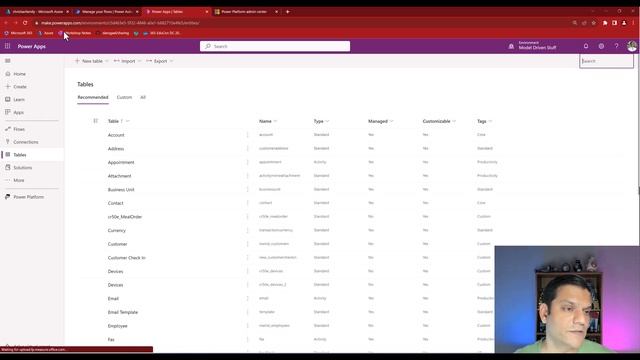Focus the header Search box

coord(275,46)
